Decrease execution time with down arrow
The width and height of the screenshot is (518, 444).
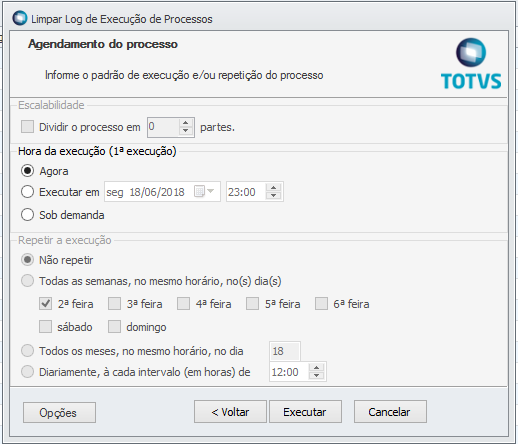(273, 196)
